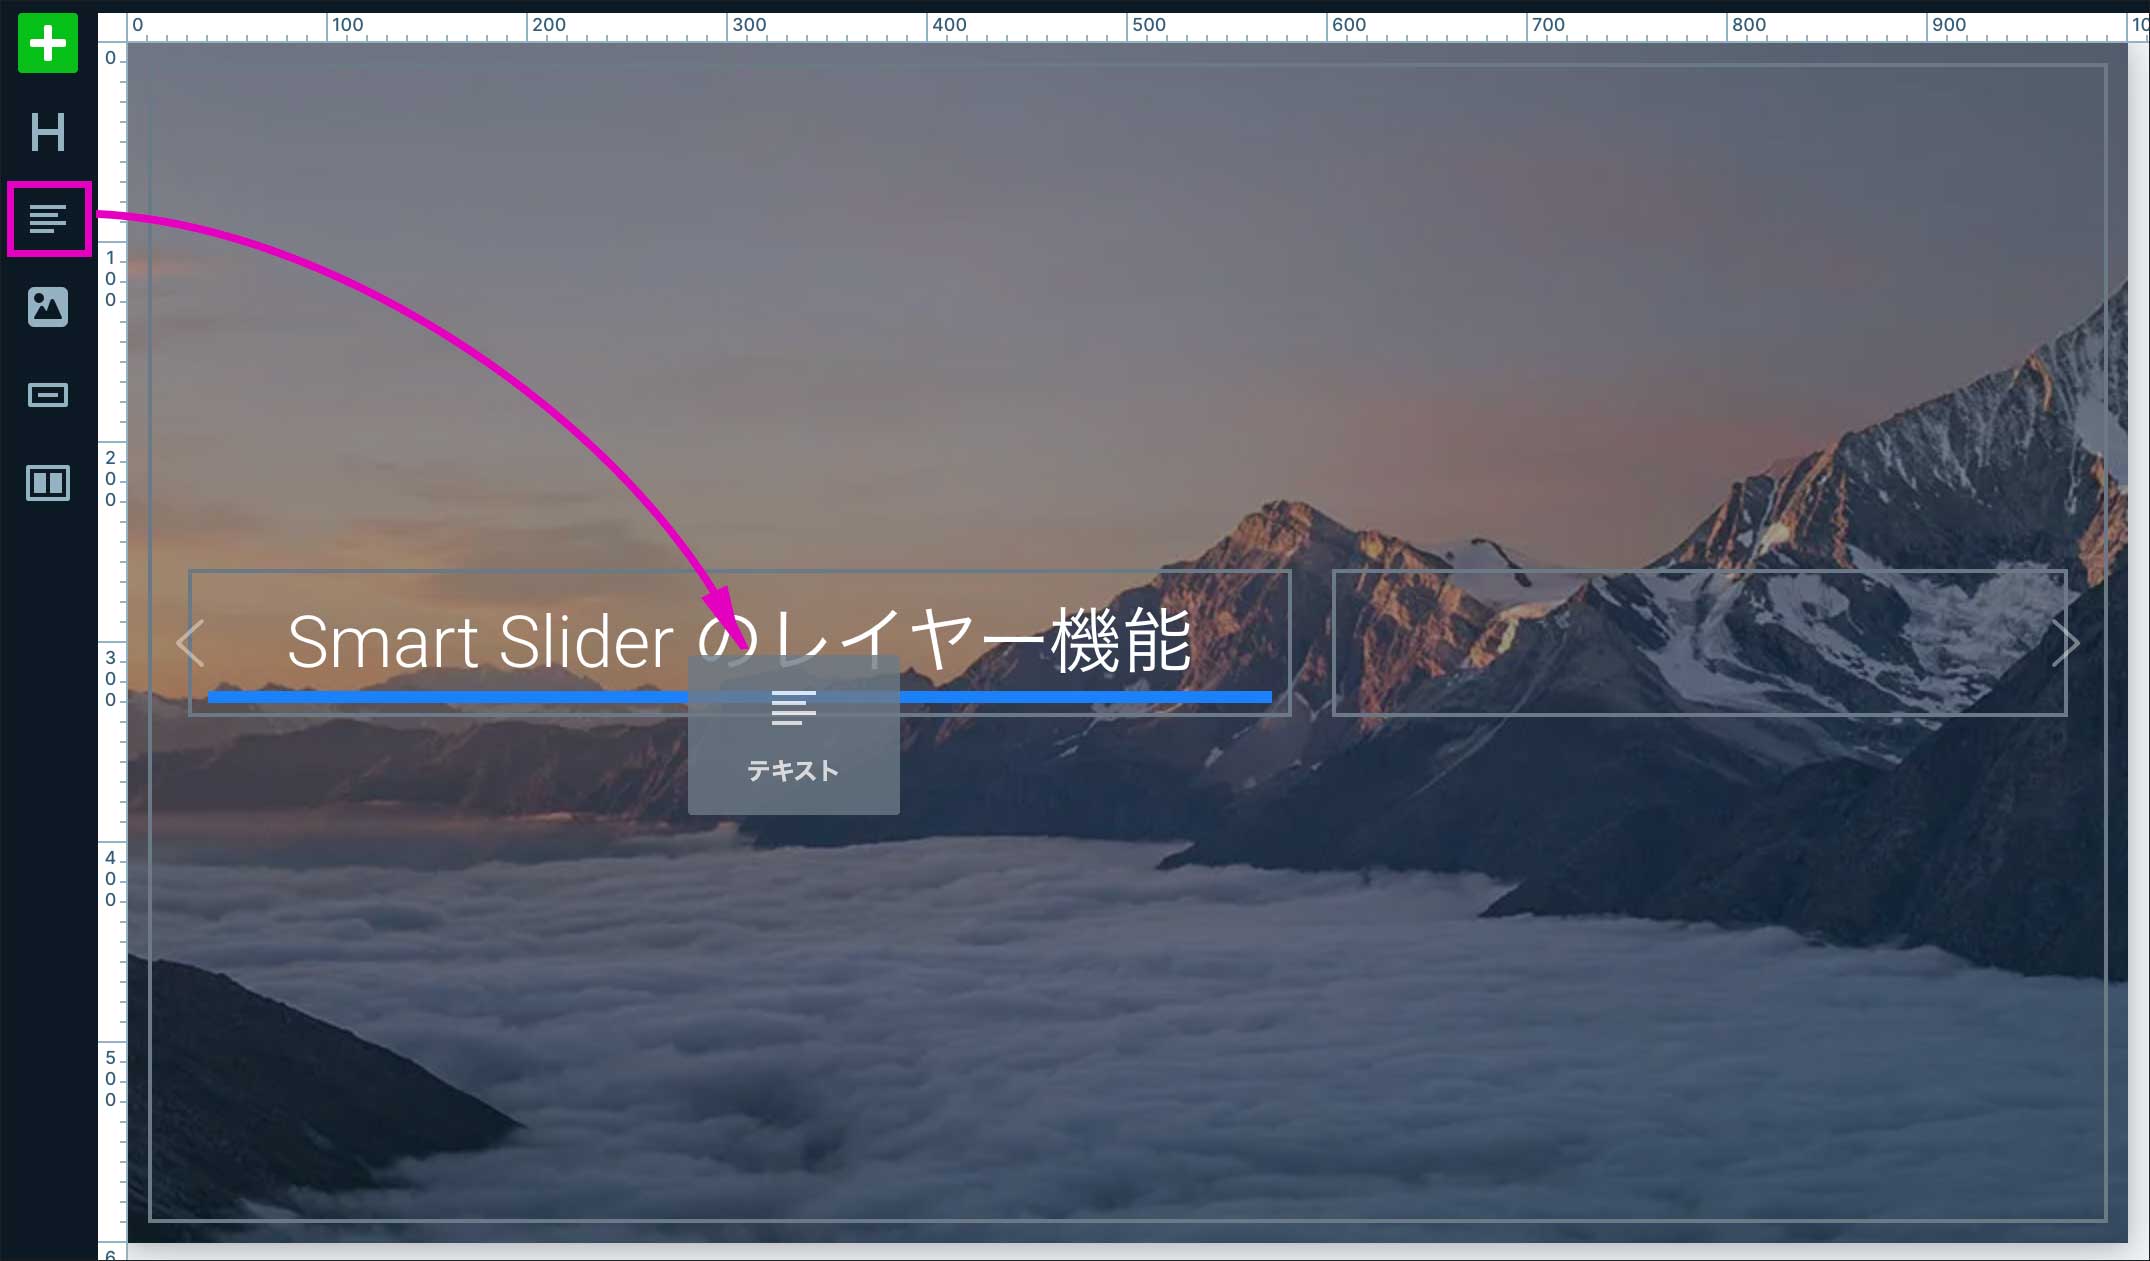Click the 500 mark on horizontal ruler
This screenshot has width=2150, height=1261.
click(1148, 25)
